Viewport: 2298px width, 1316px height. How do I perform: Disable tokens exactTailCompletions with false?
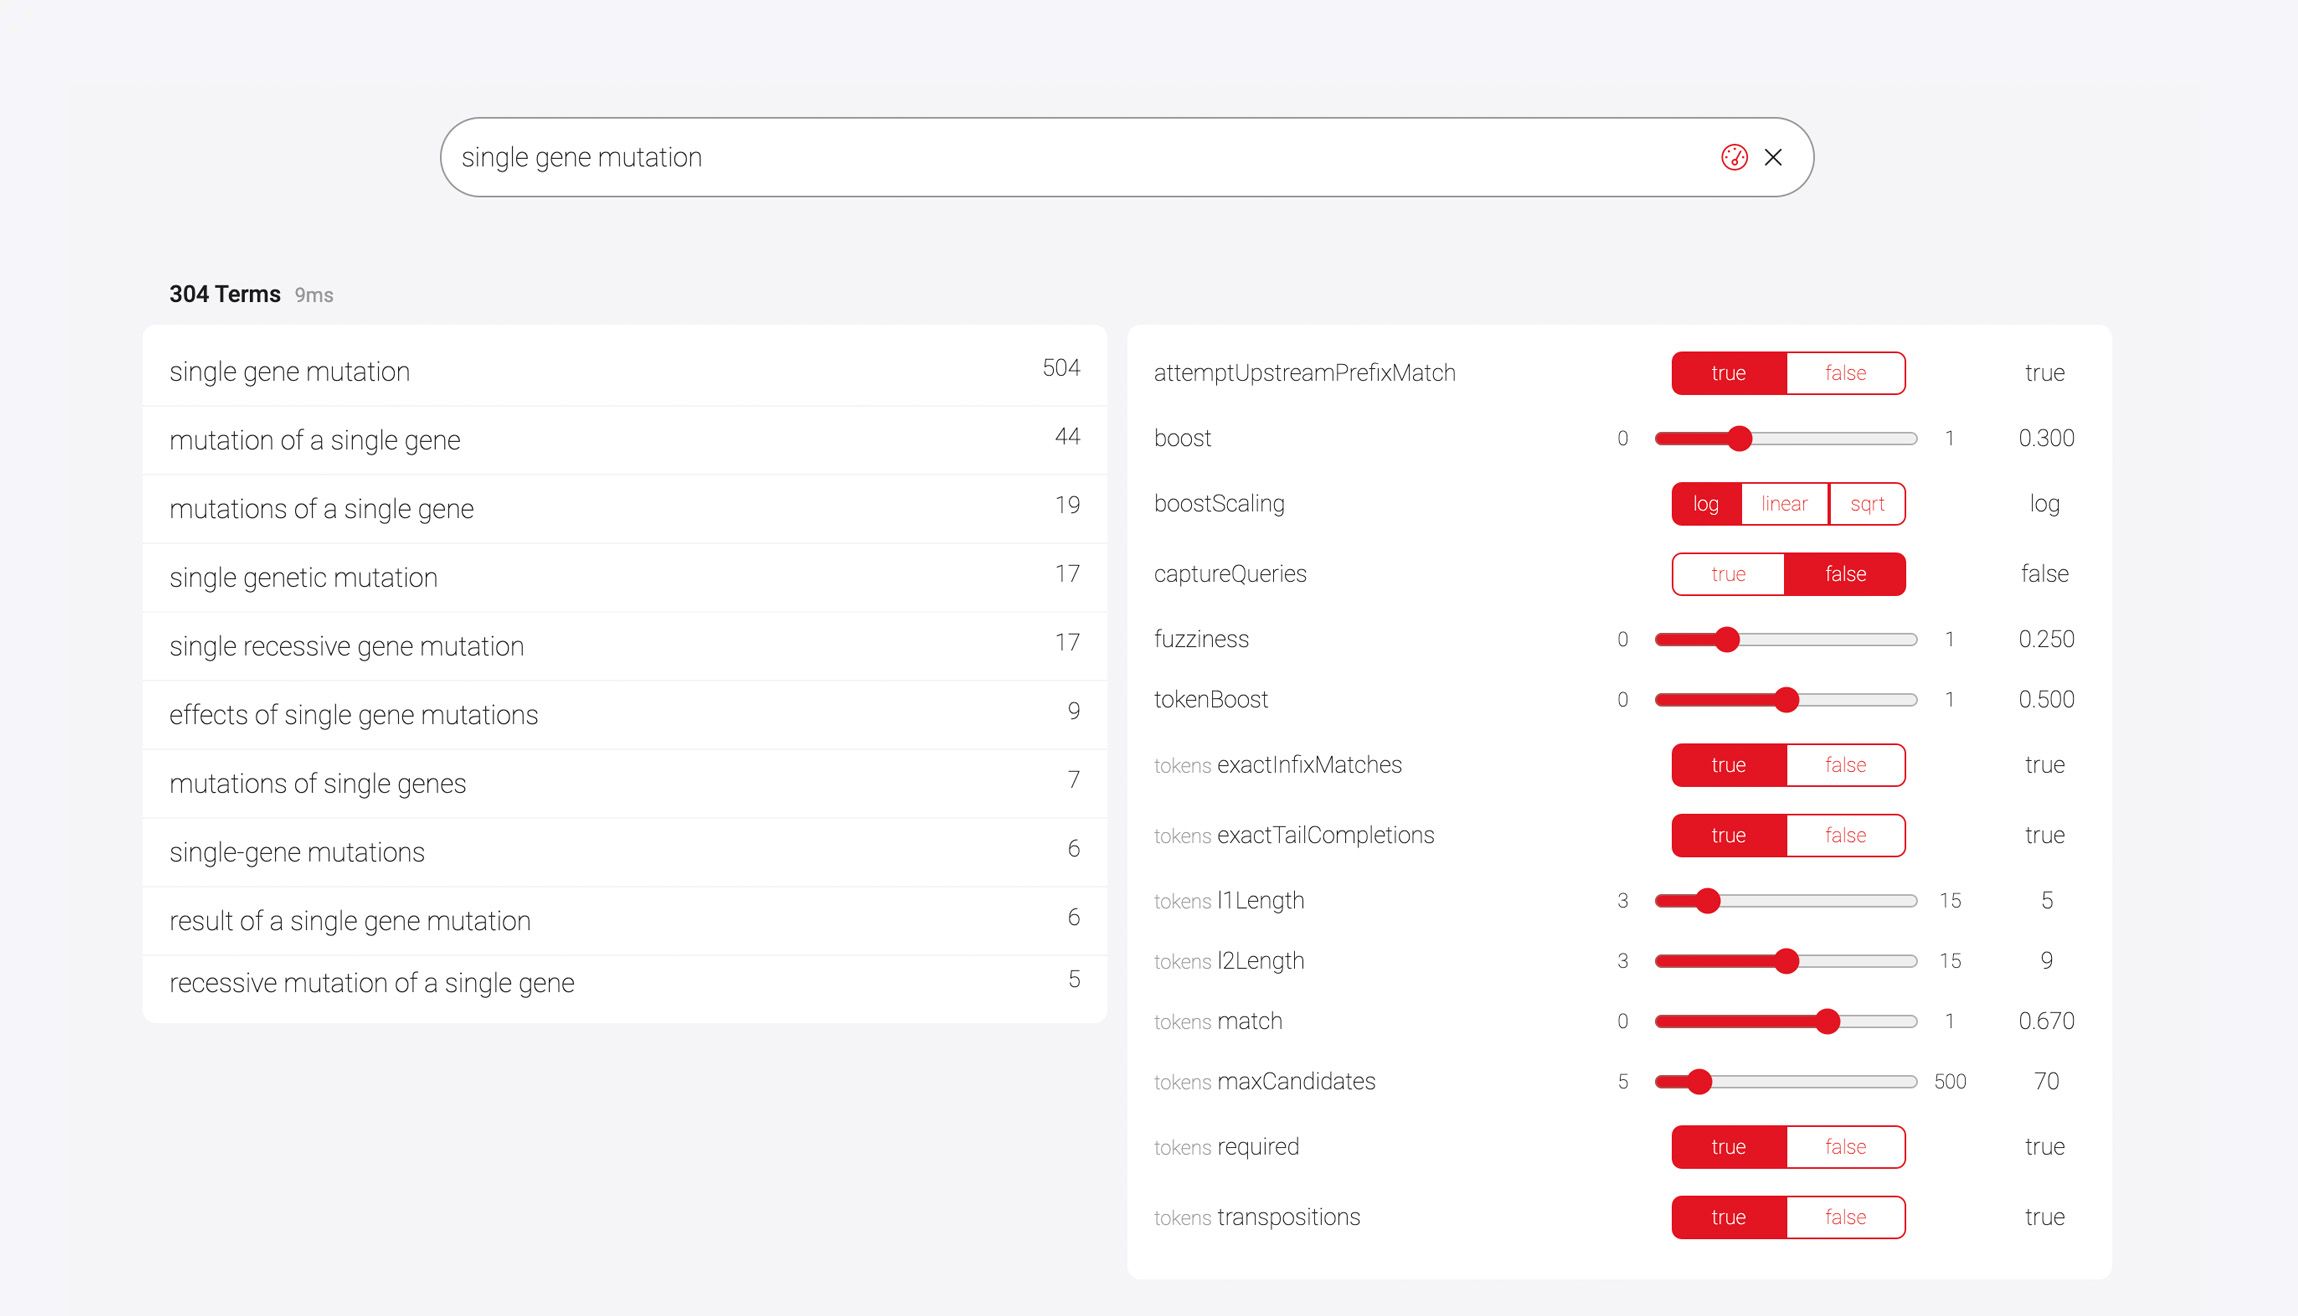[1845, 835]
